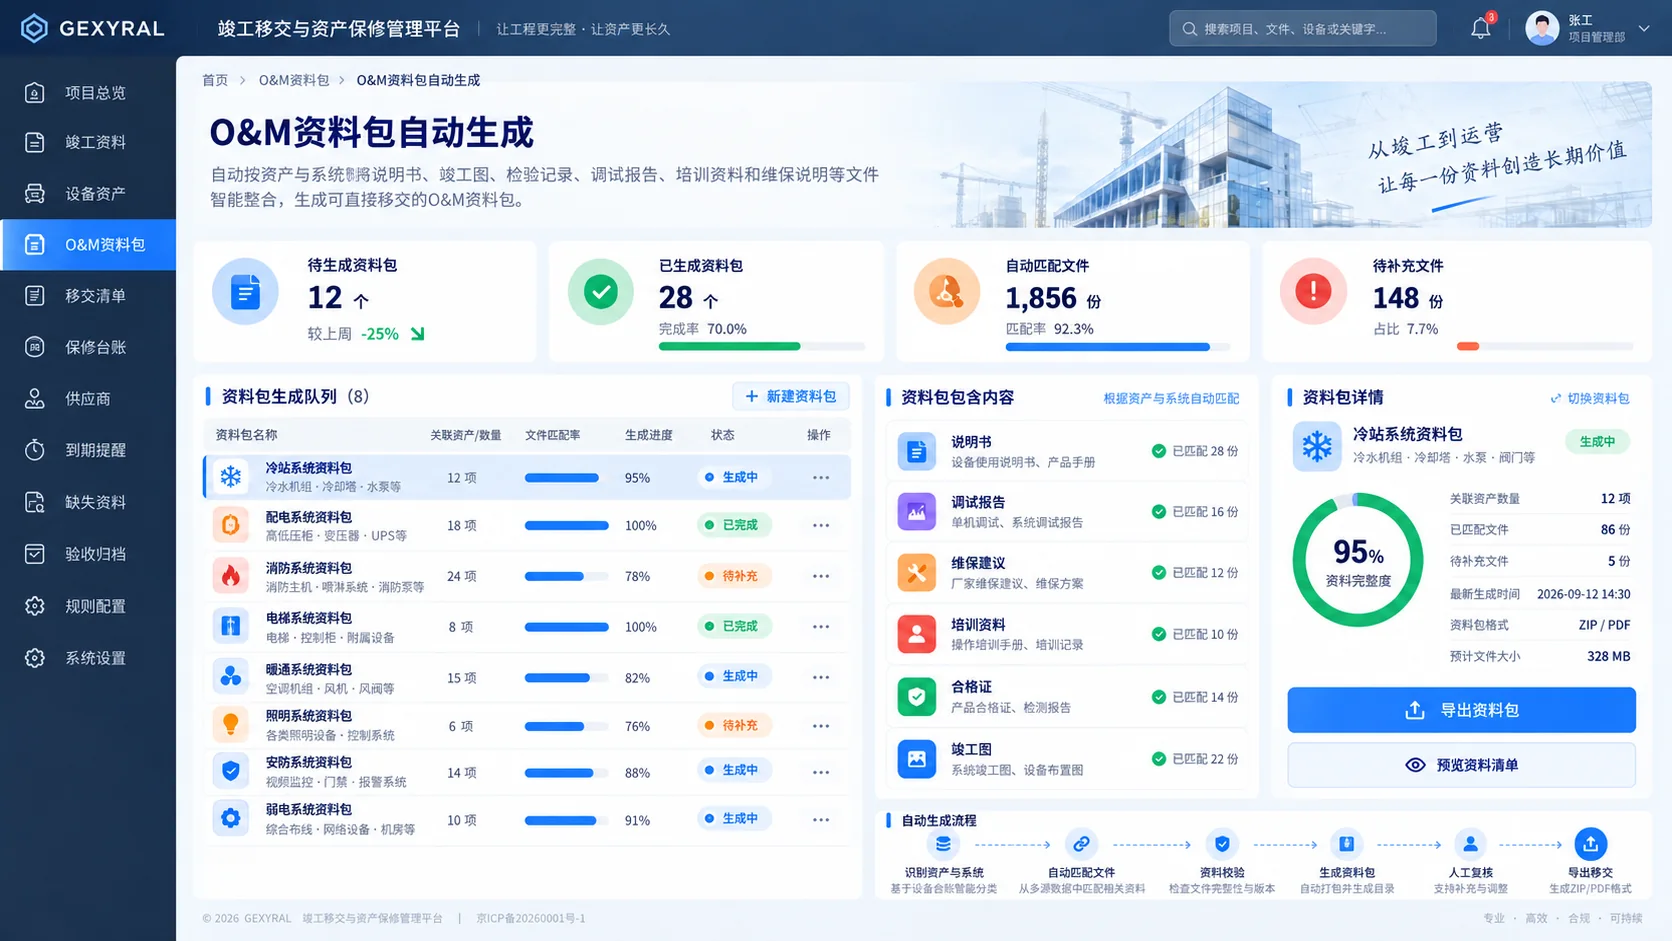
Task: Click the snowflake icon of 冷站系统资料包 row
Action: click(231, 477)
